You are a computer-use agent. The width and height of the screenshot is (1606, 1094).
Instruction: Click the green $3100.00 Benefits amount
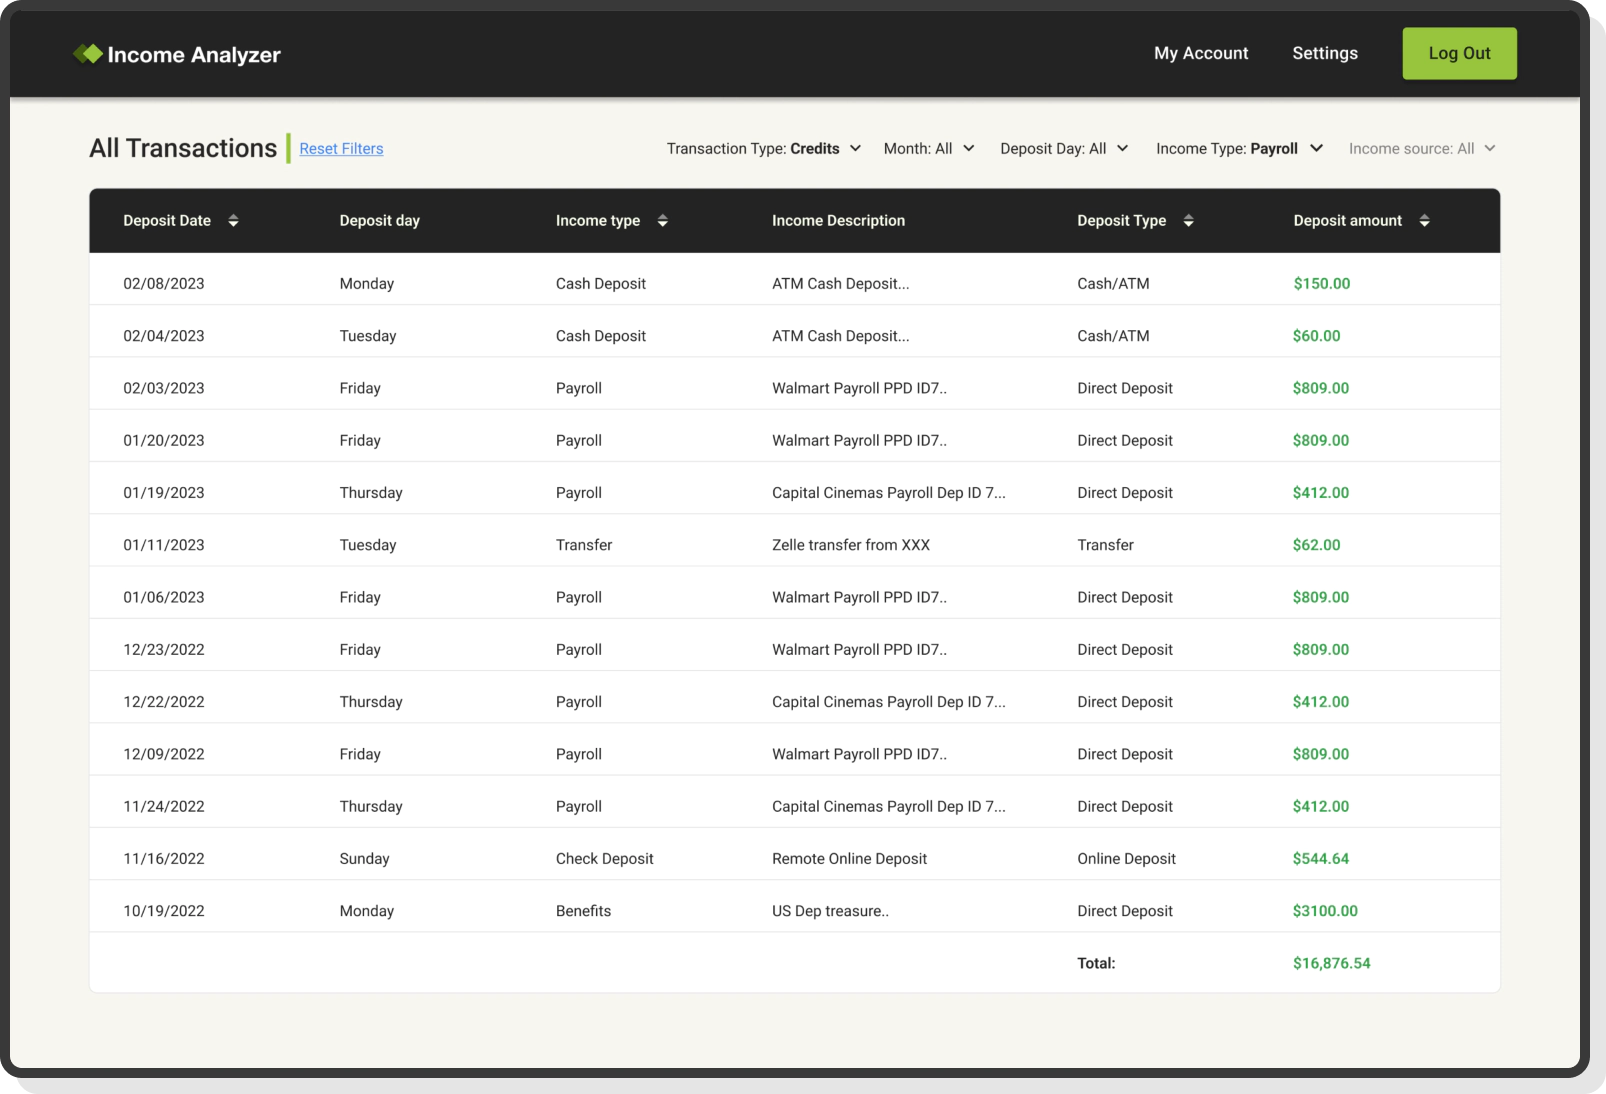(1325, 910)
